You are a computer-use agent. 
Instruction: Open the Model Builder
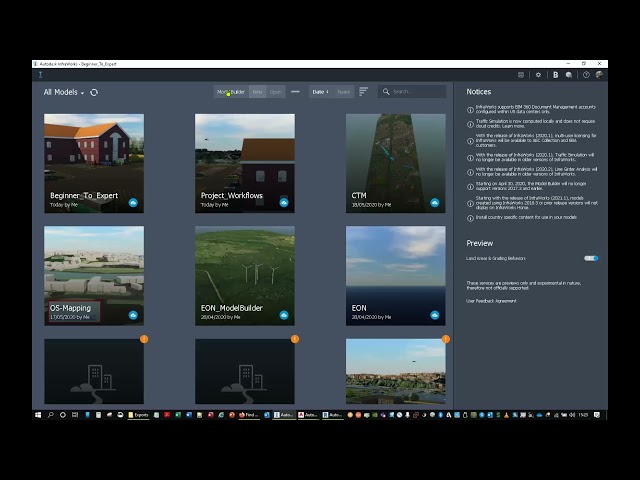point(231,92)
